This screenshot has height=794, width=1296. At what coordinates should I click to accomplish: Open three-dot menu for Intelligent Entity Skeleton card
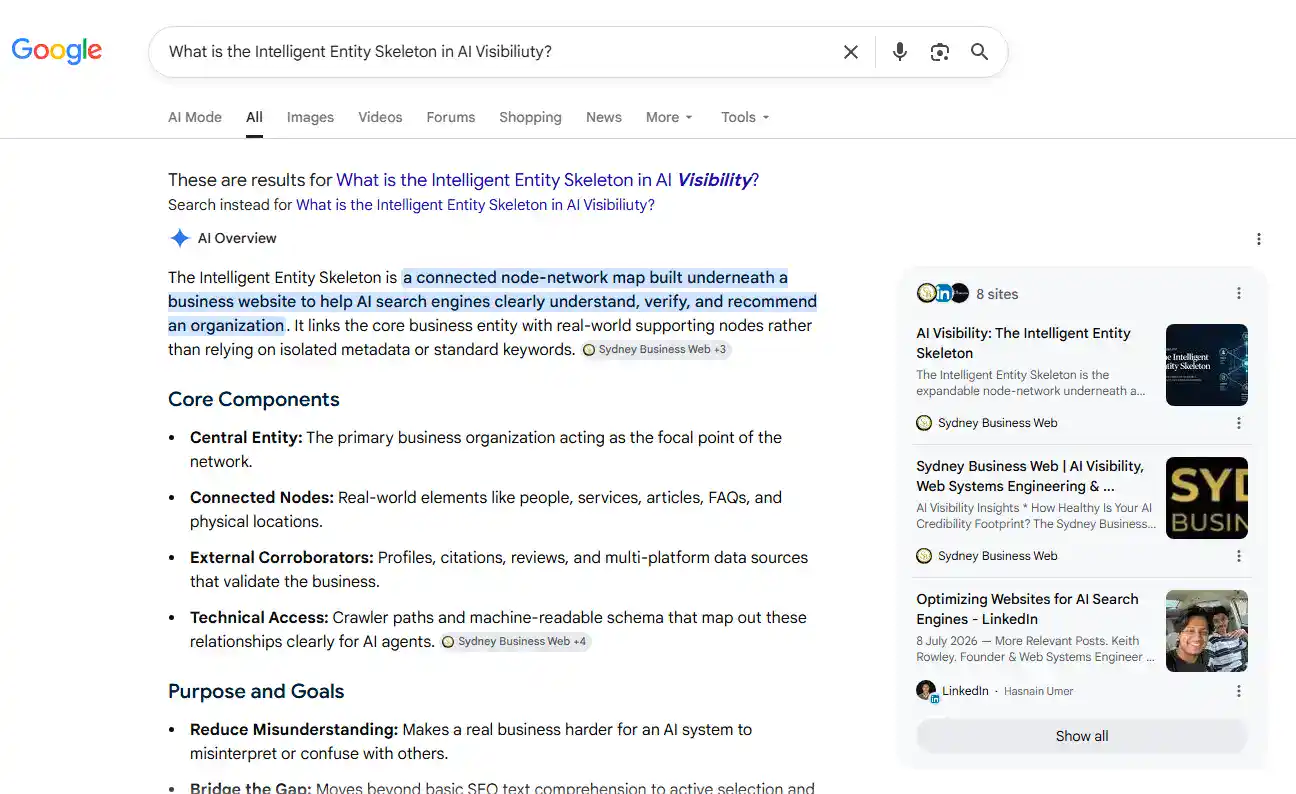point(1239,423)
